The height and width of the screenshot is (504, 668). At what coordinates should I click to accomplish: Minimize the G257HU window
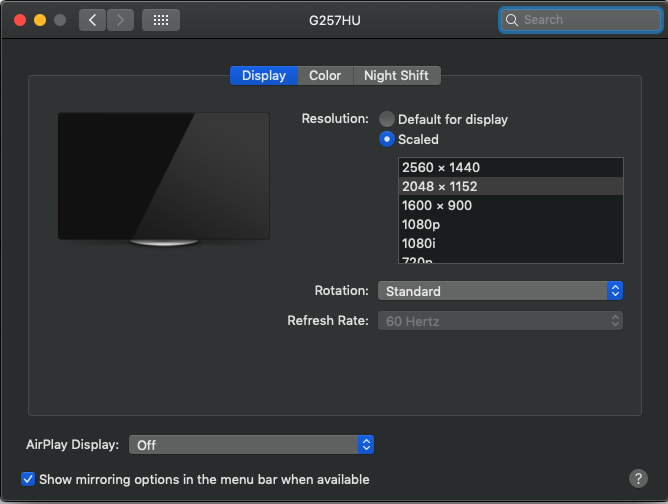point(40,20)
